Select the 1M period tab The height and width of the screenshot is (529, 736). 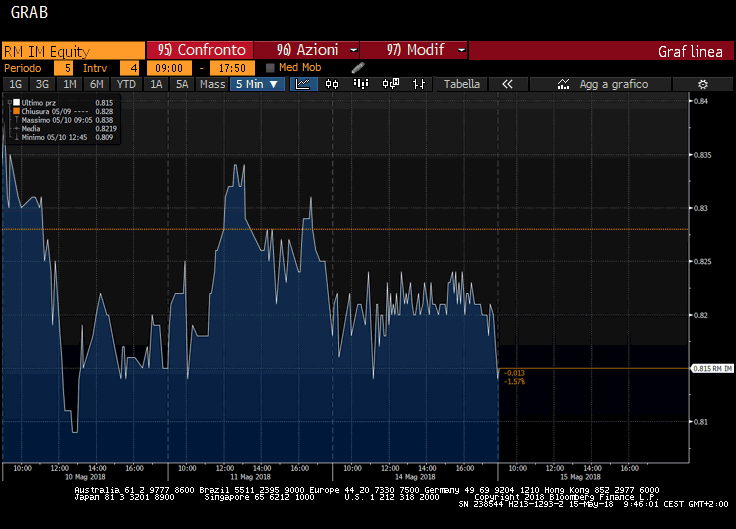tap(69, 84)
